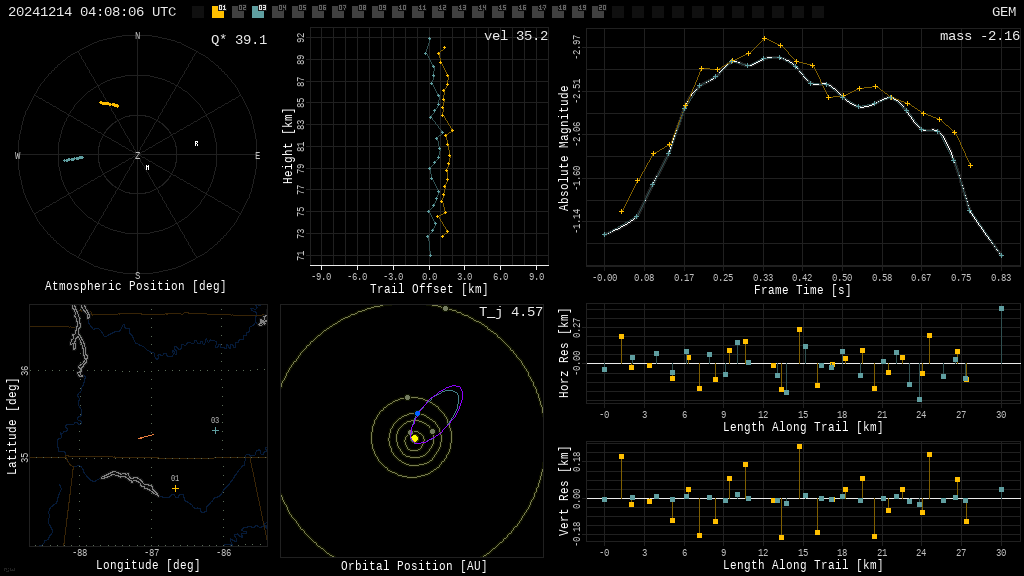
Task: Click station 03 teal cross on map
Action: 215,430
